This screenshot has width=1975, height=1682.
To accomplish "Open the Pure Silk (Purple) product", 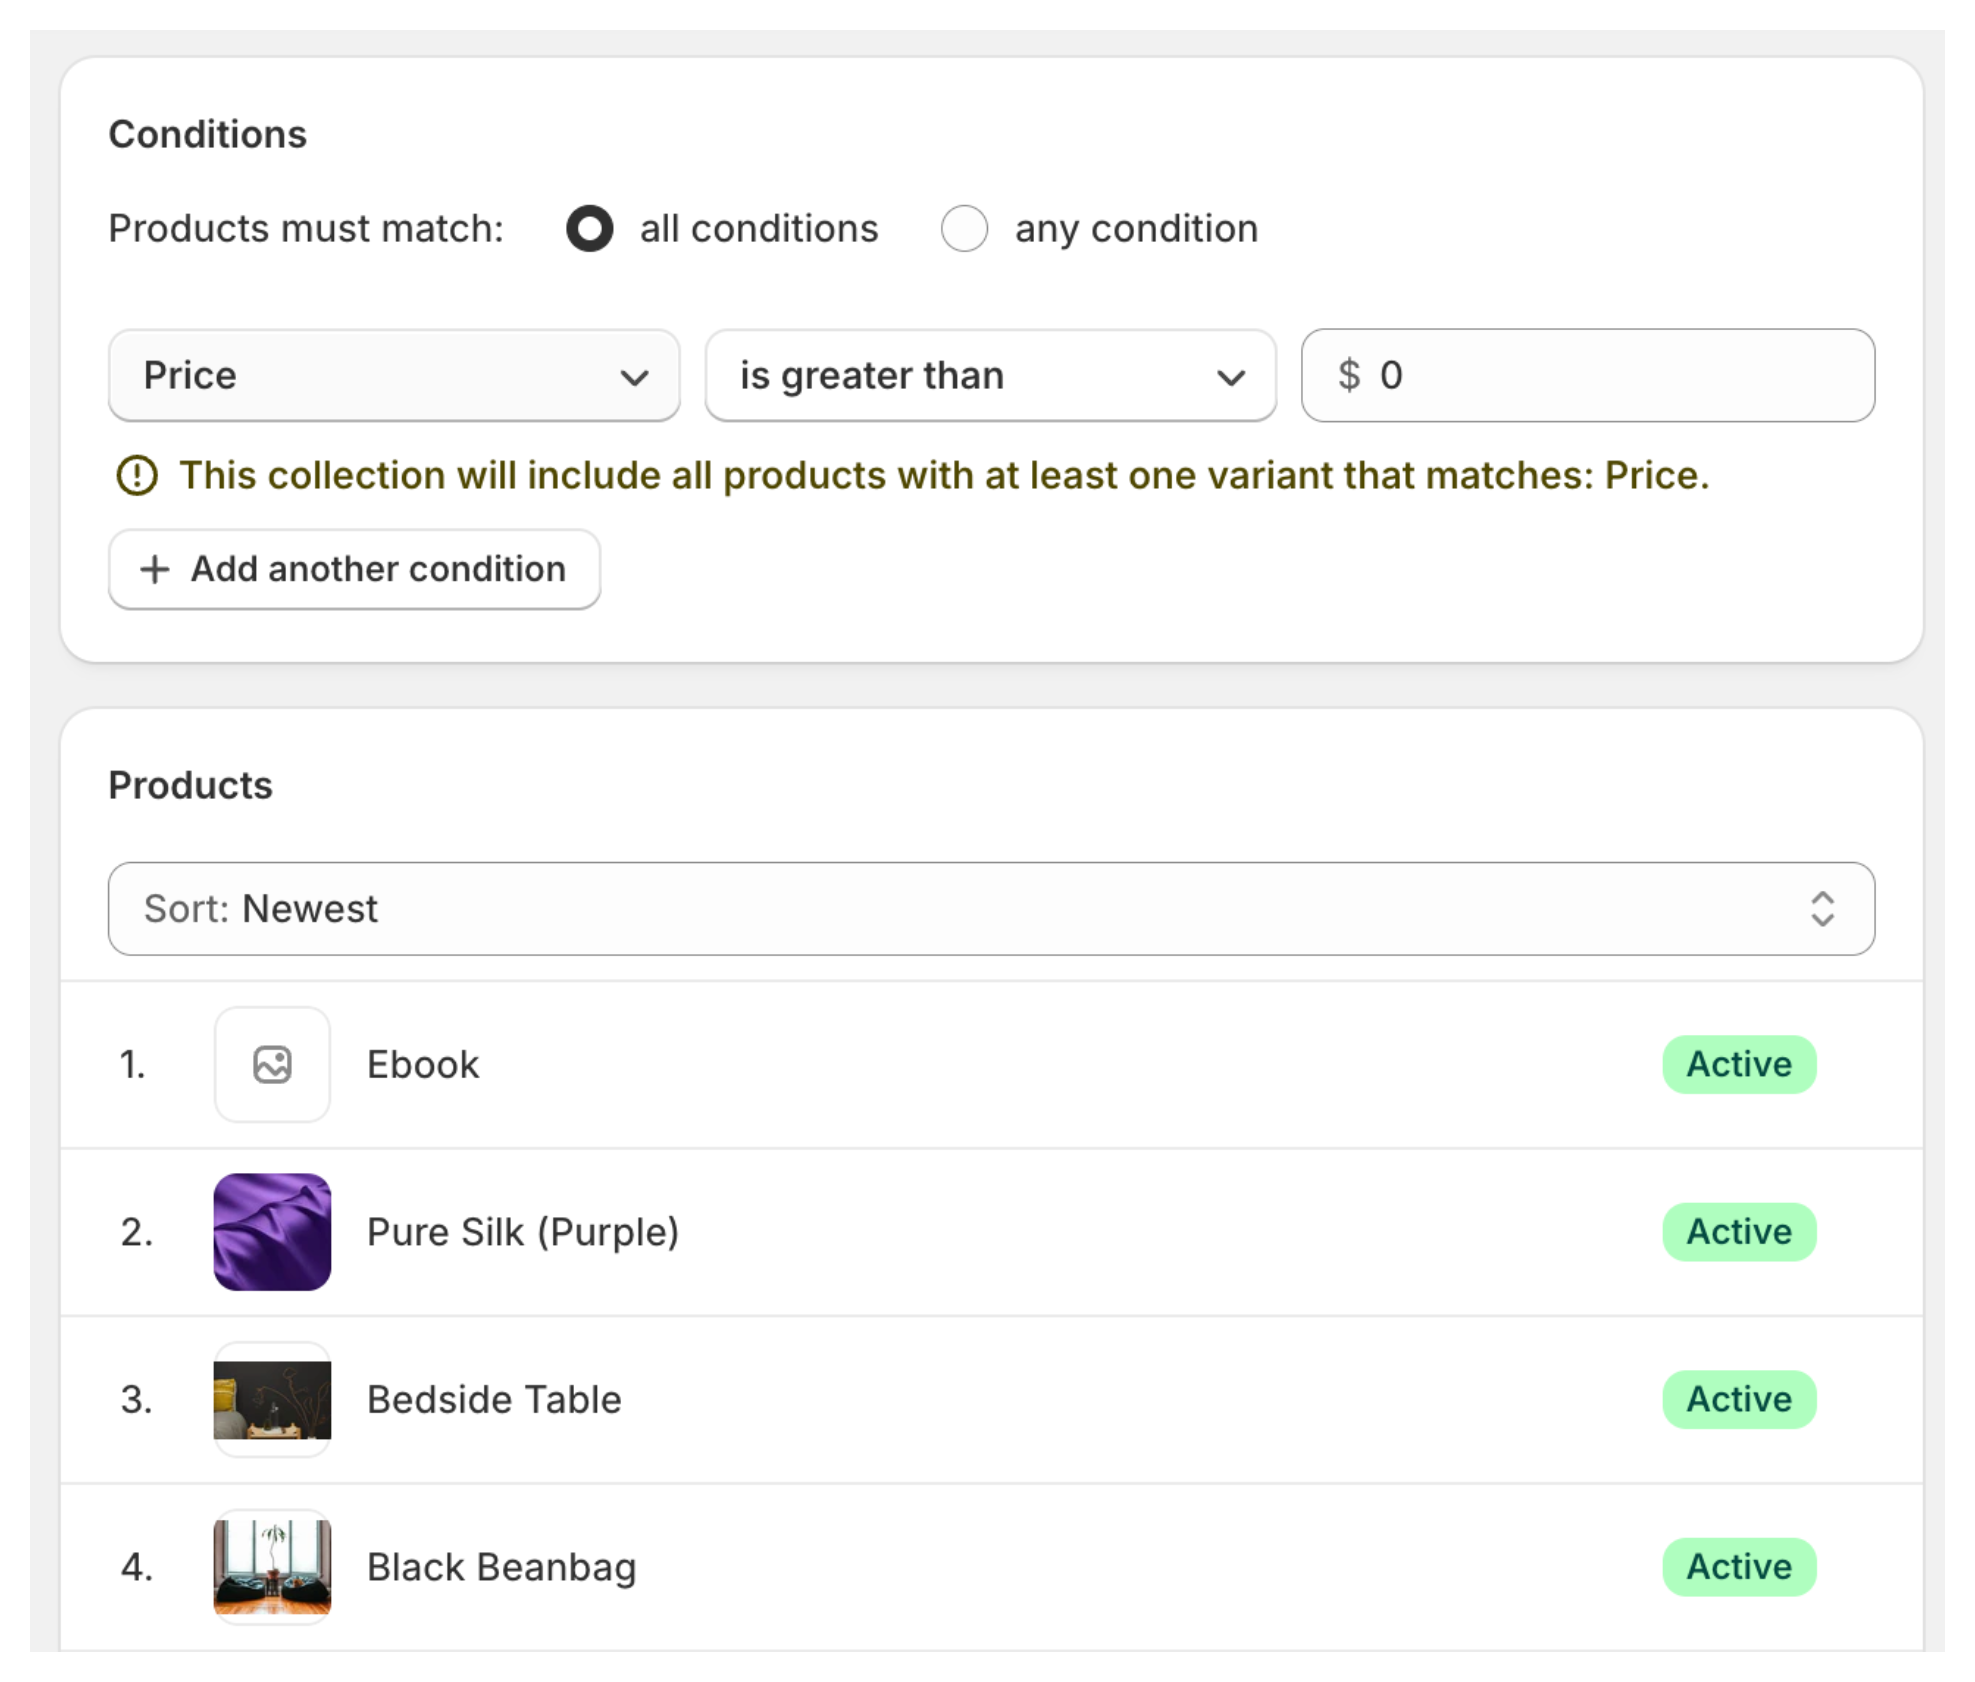I will coord(522,1231).
